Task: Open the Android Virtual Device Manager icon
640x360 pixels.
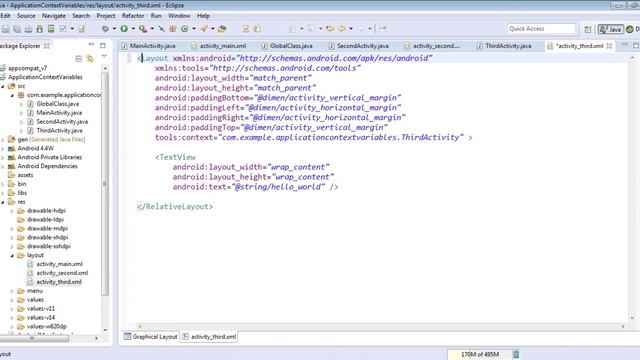Action: [51, 29]
